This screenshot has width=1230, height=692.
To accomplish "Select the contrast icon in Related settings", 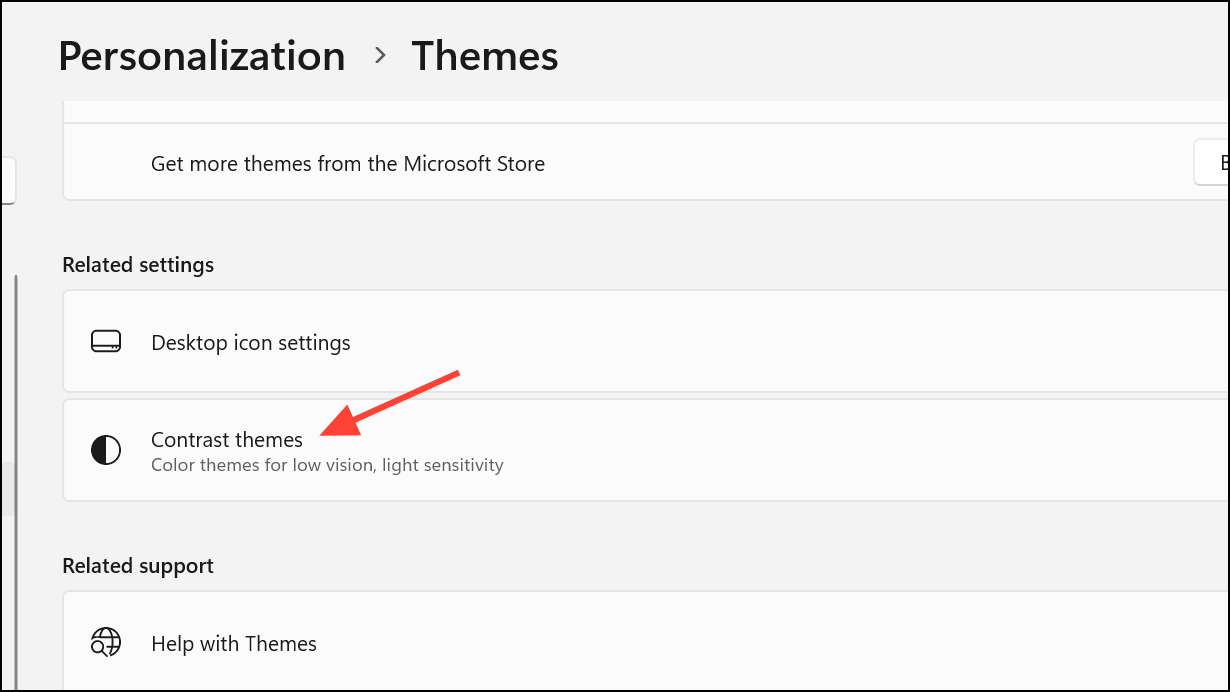I will (x=105, y=450).
